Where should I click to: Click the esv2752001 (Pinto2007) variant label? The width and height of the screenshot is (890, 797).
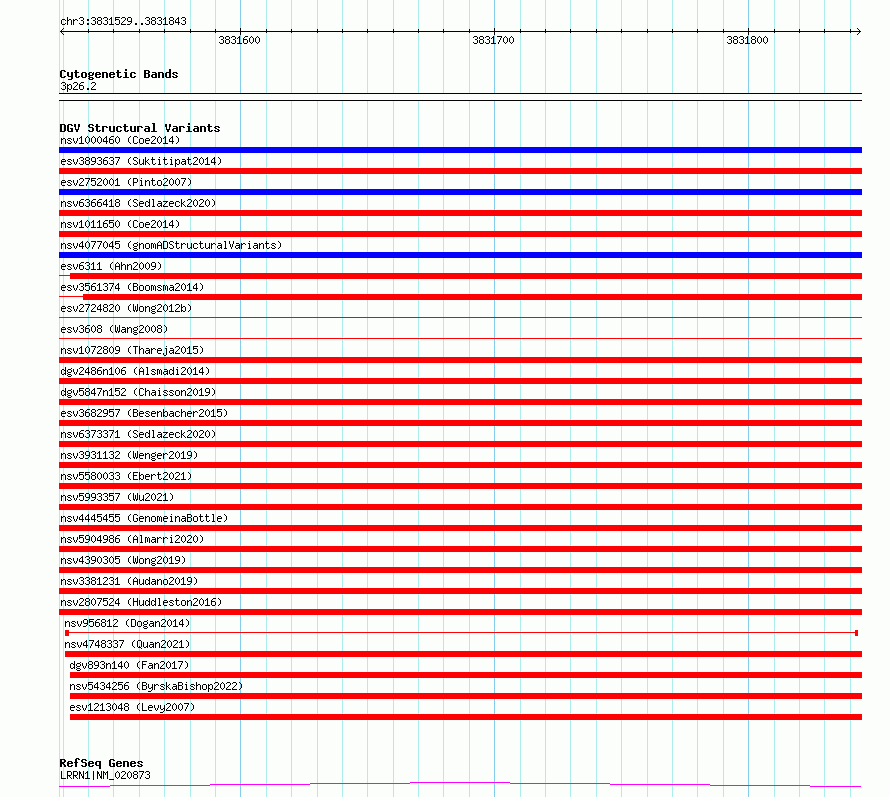(126, 182)
